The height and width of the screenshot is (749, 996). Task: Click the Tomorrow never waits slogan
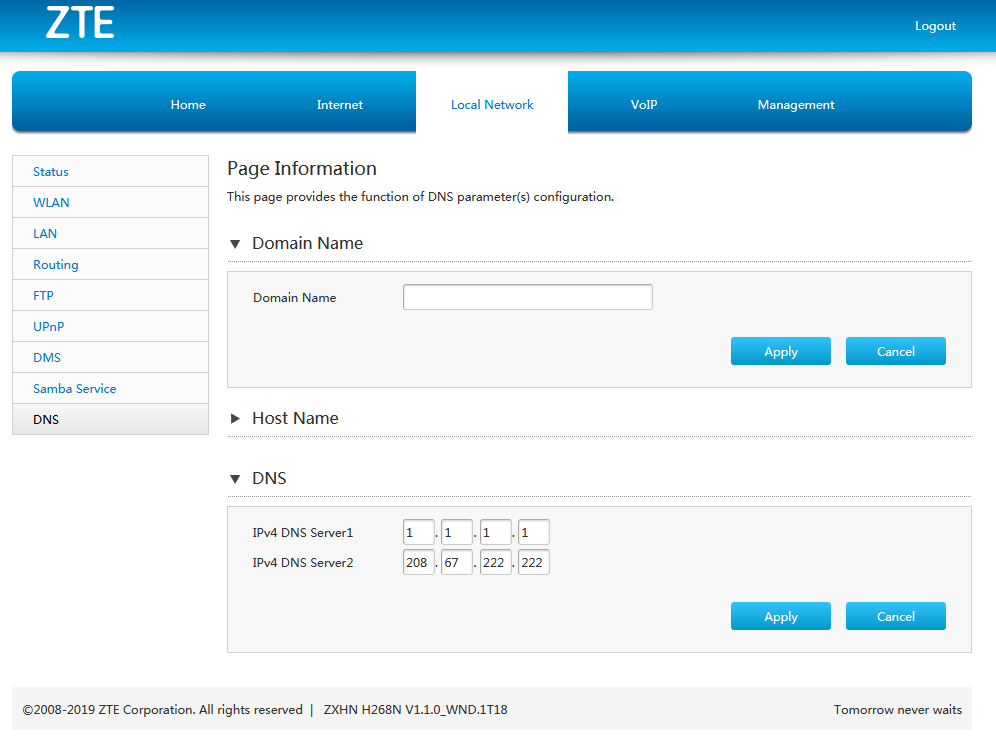coord(898,710)
